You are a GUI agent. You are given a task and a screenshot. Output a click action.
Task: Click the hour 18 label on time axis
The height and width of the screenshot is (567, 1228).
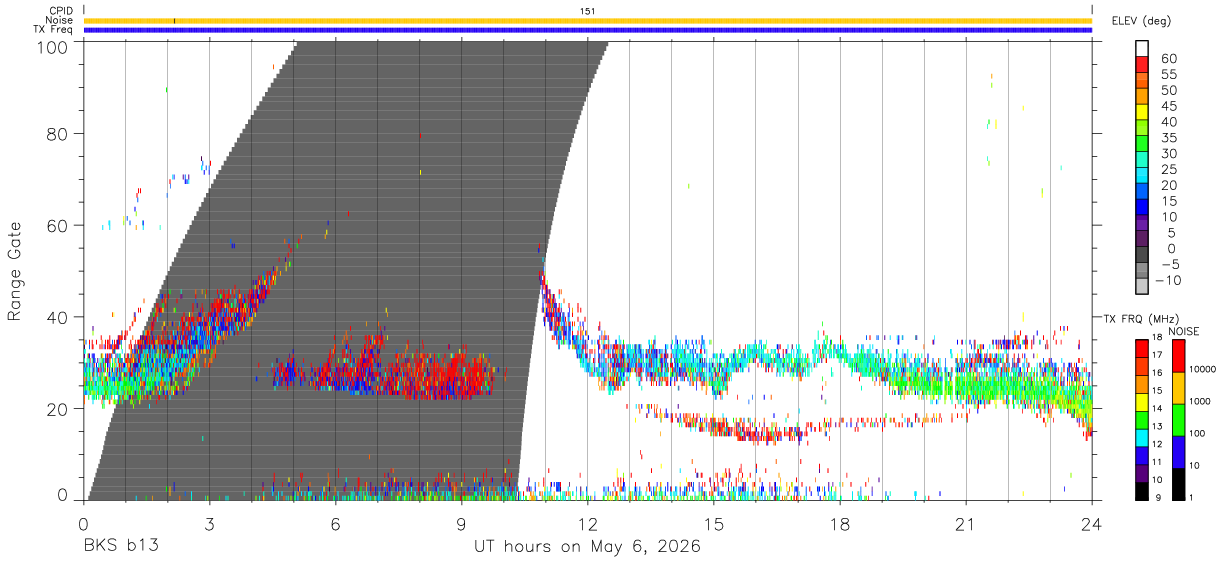pos(840,524)
